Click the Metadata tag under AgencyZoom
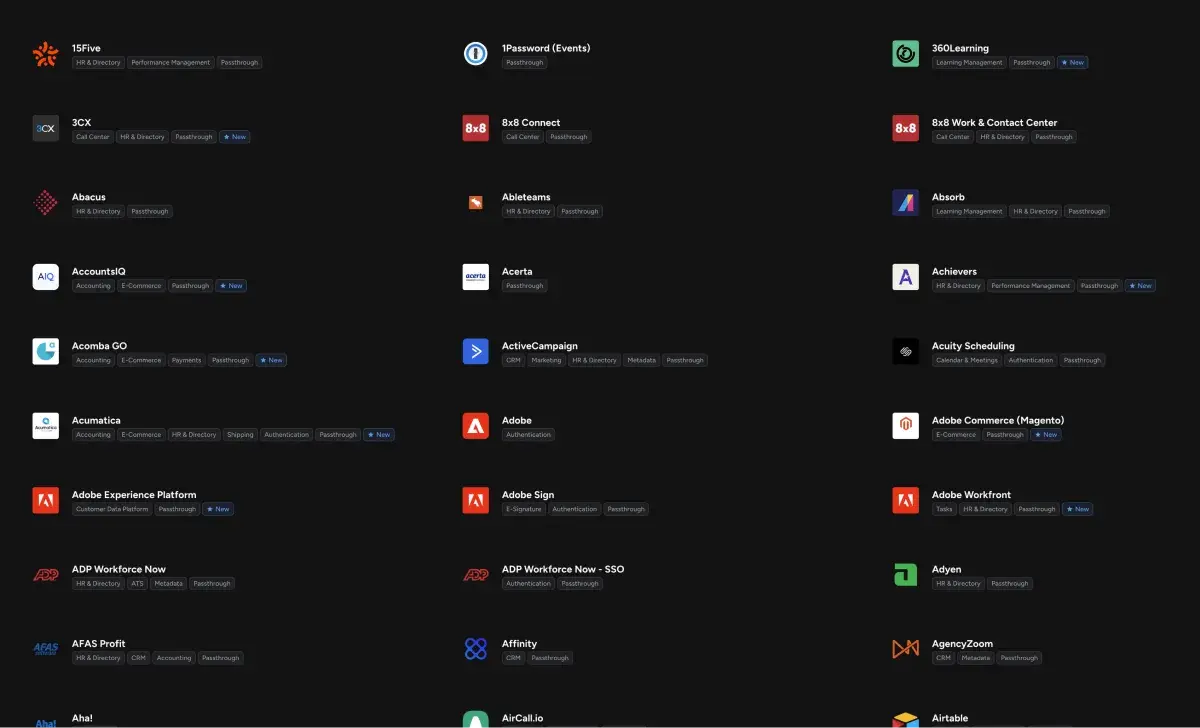 [976, 658]
